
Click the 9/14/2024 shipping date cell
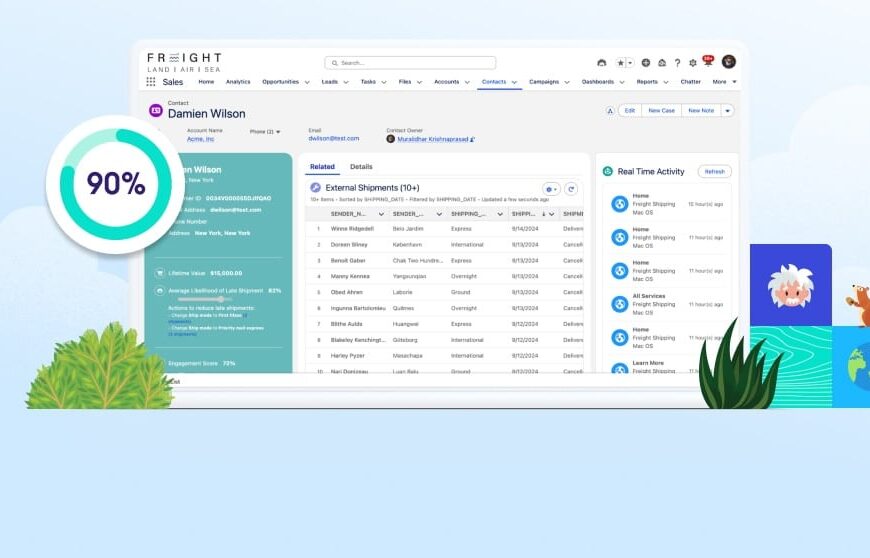(525, 229)
